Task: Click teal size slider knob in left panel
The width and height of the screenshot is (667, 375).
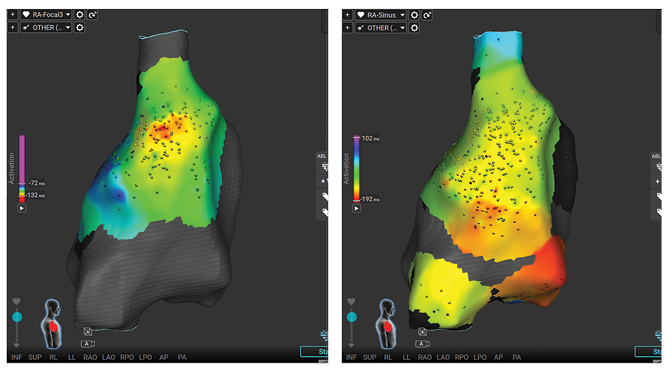Action: (17, 317)
